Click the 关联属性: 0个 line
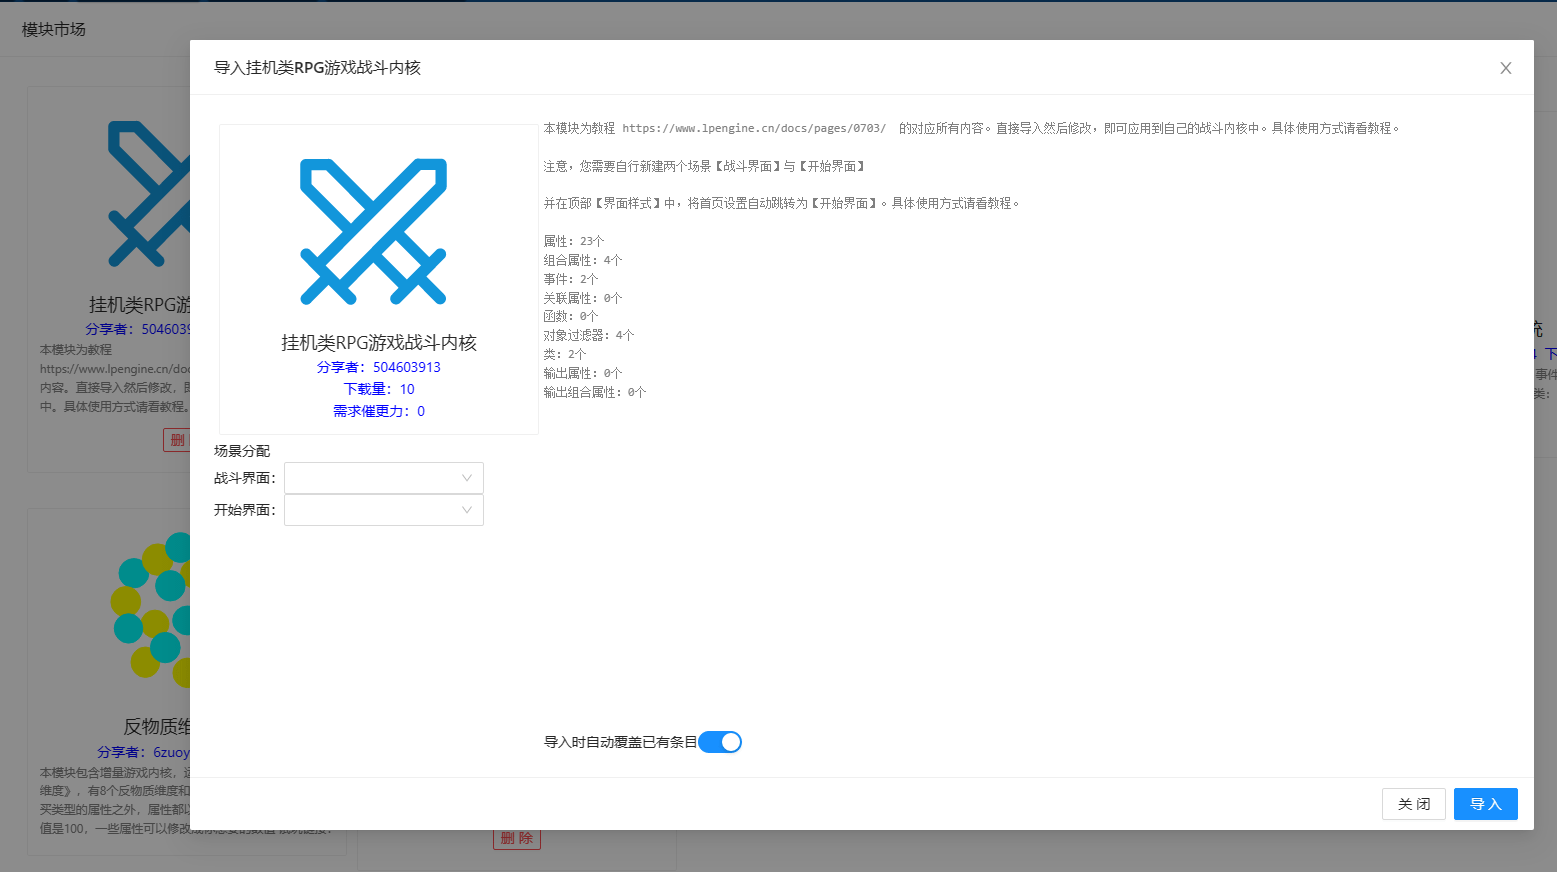Image resolution: width=1557 pixels, height=872 pixels. tap(583, 298)
